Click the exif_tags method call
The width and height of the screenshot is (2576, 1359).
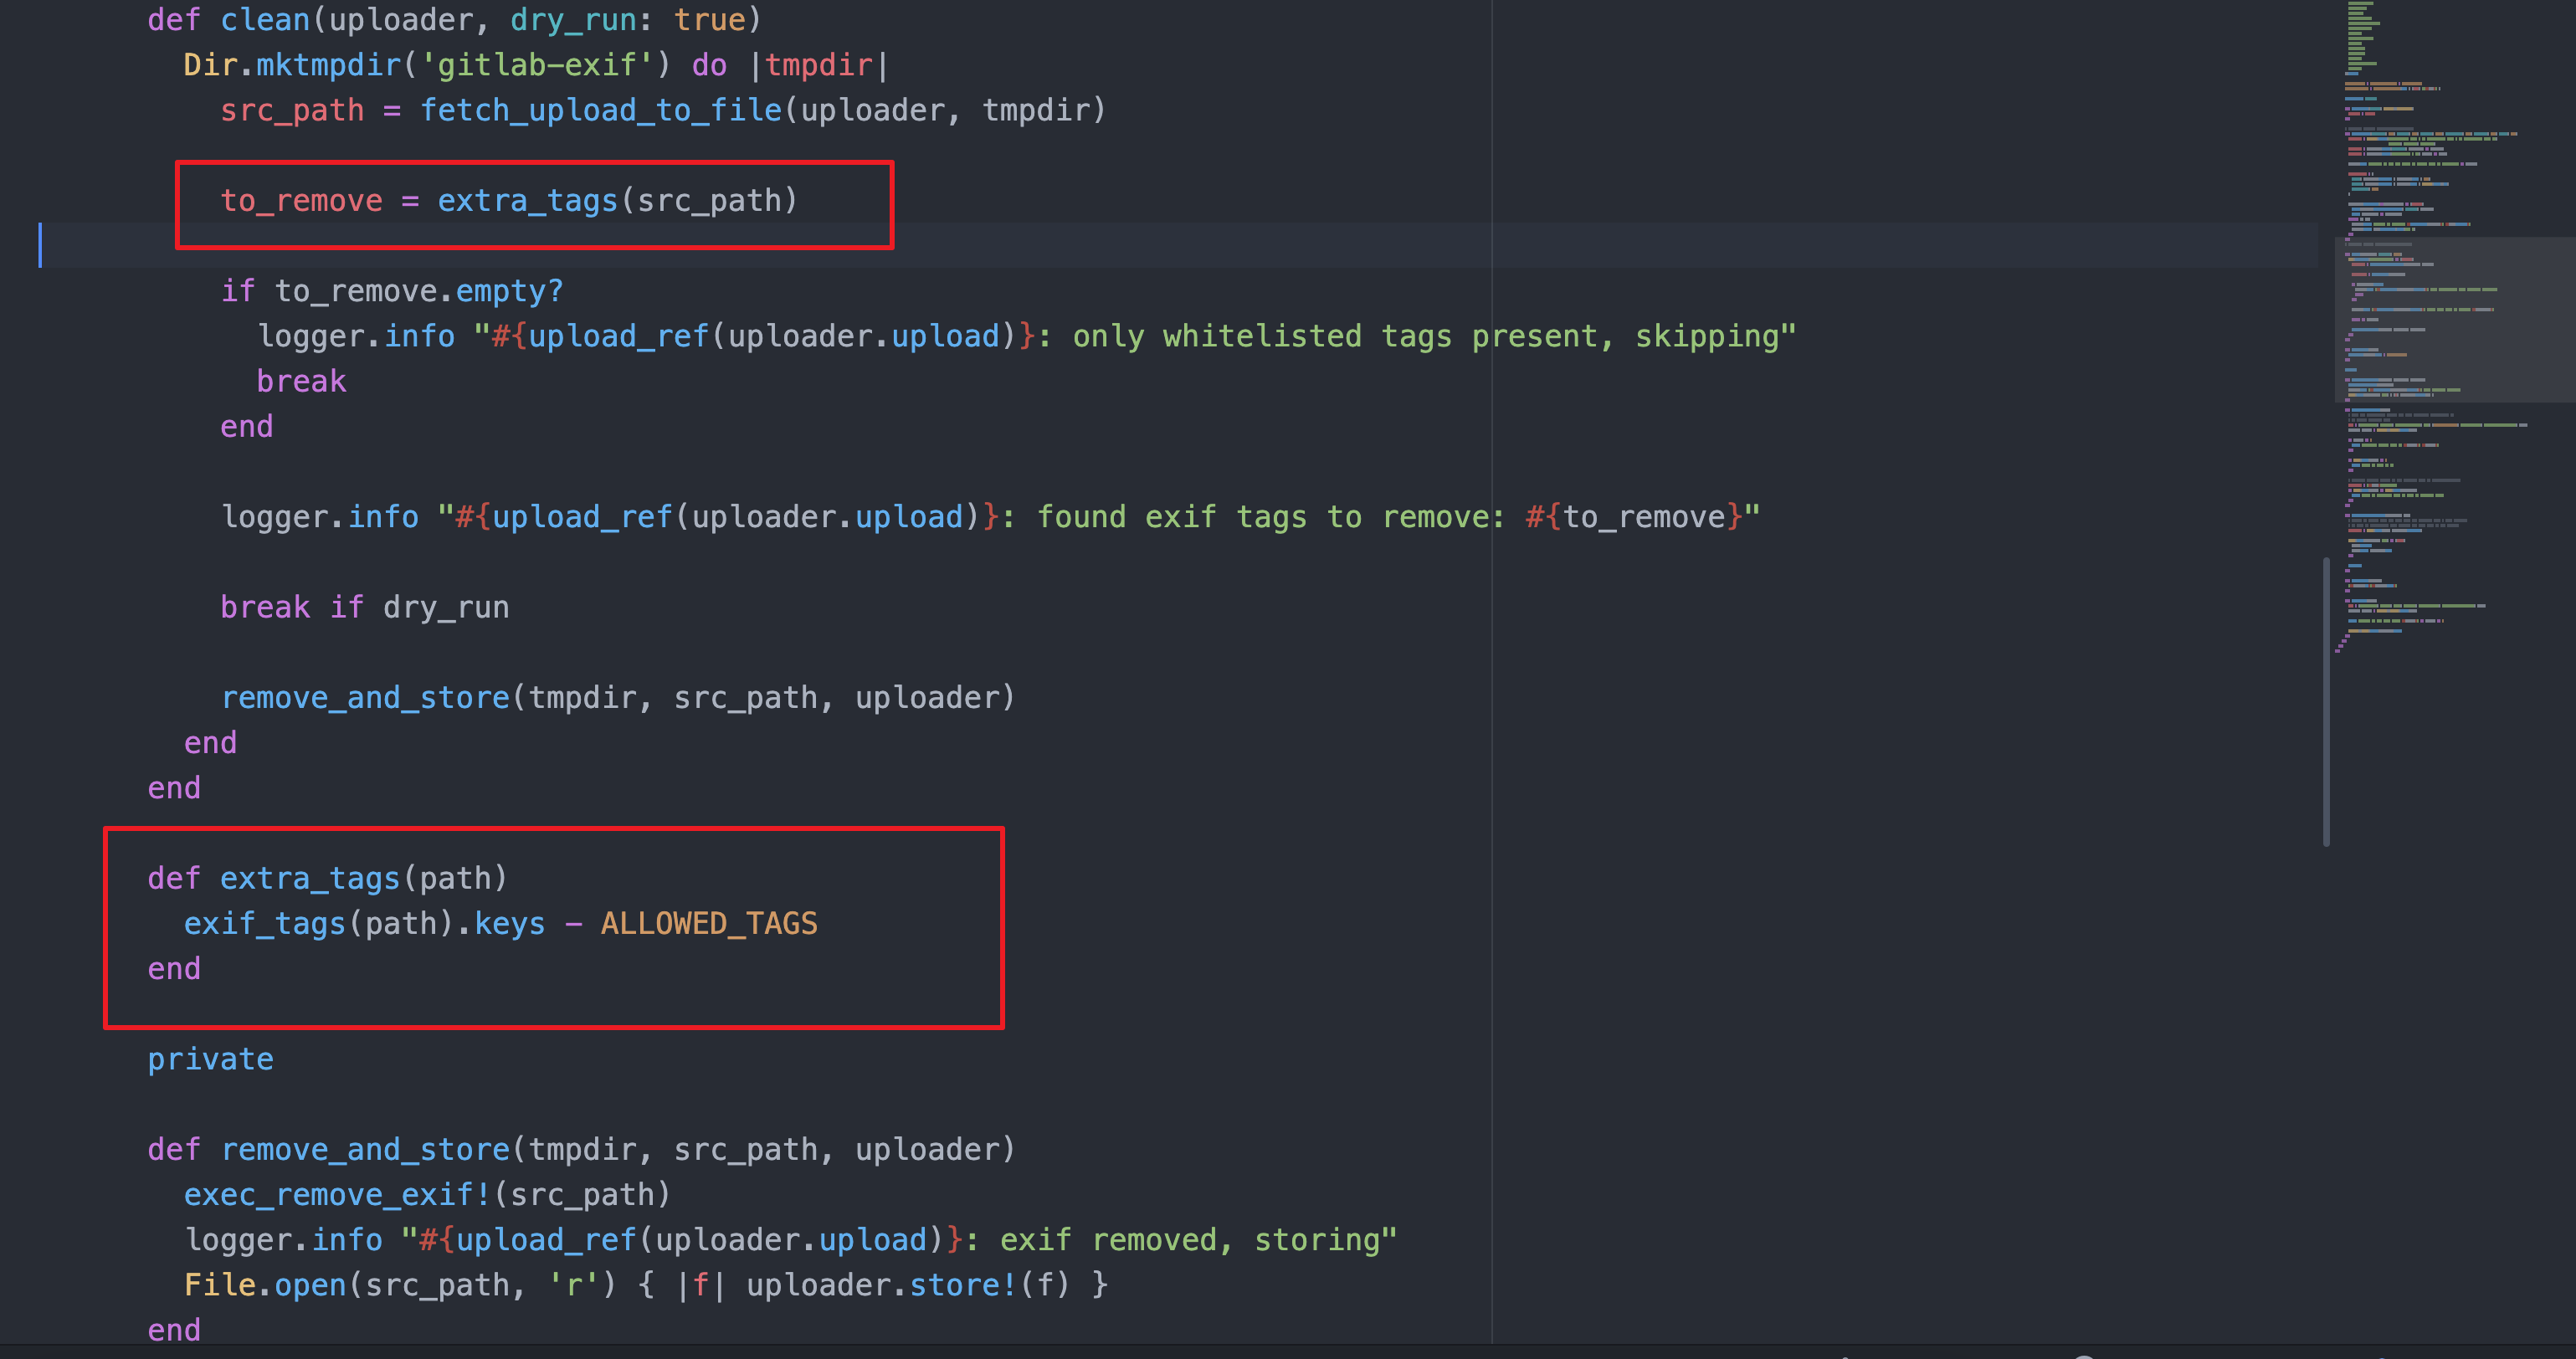(264, 923)
